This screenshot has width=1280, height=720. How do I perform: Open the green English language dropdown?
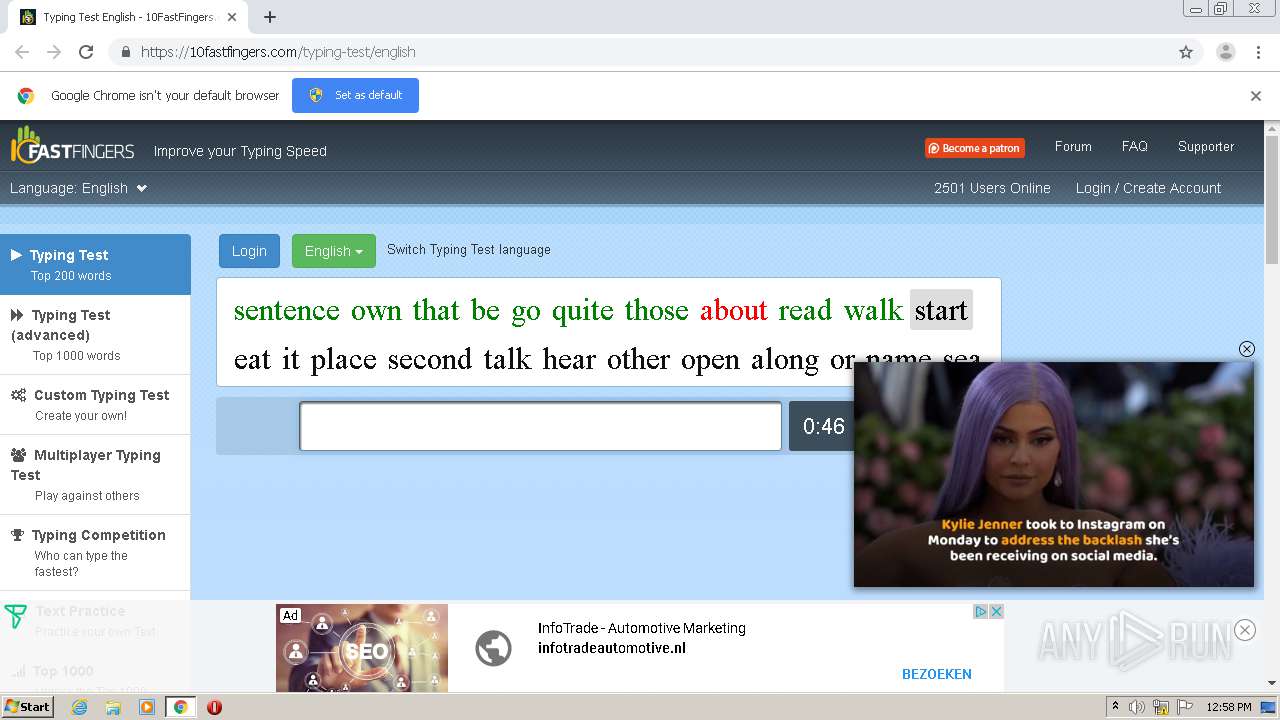pos(333,251)
